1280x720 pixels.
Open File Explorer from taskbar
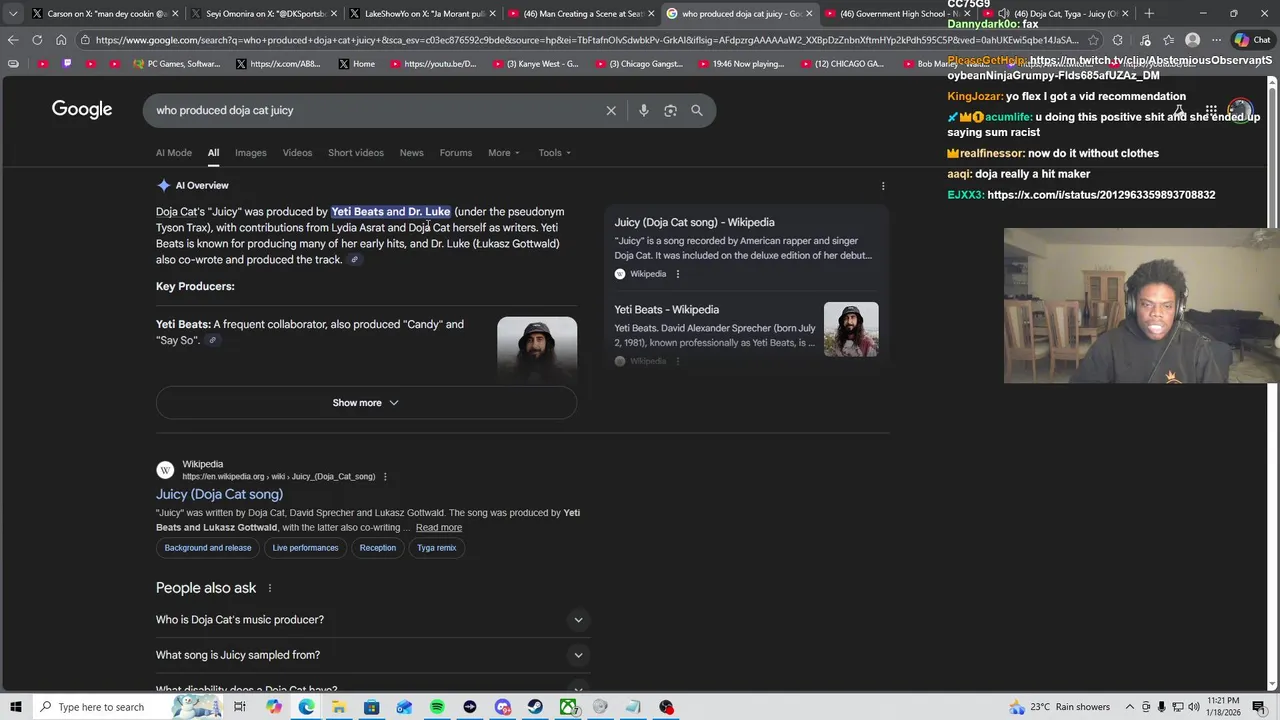339,707
